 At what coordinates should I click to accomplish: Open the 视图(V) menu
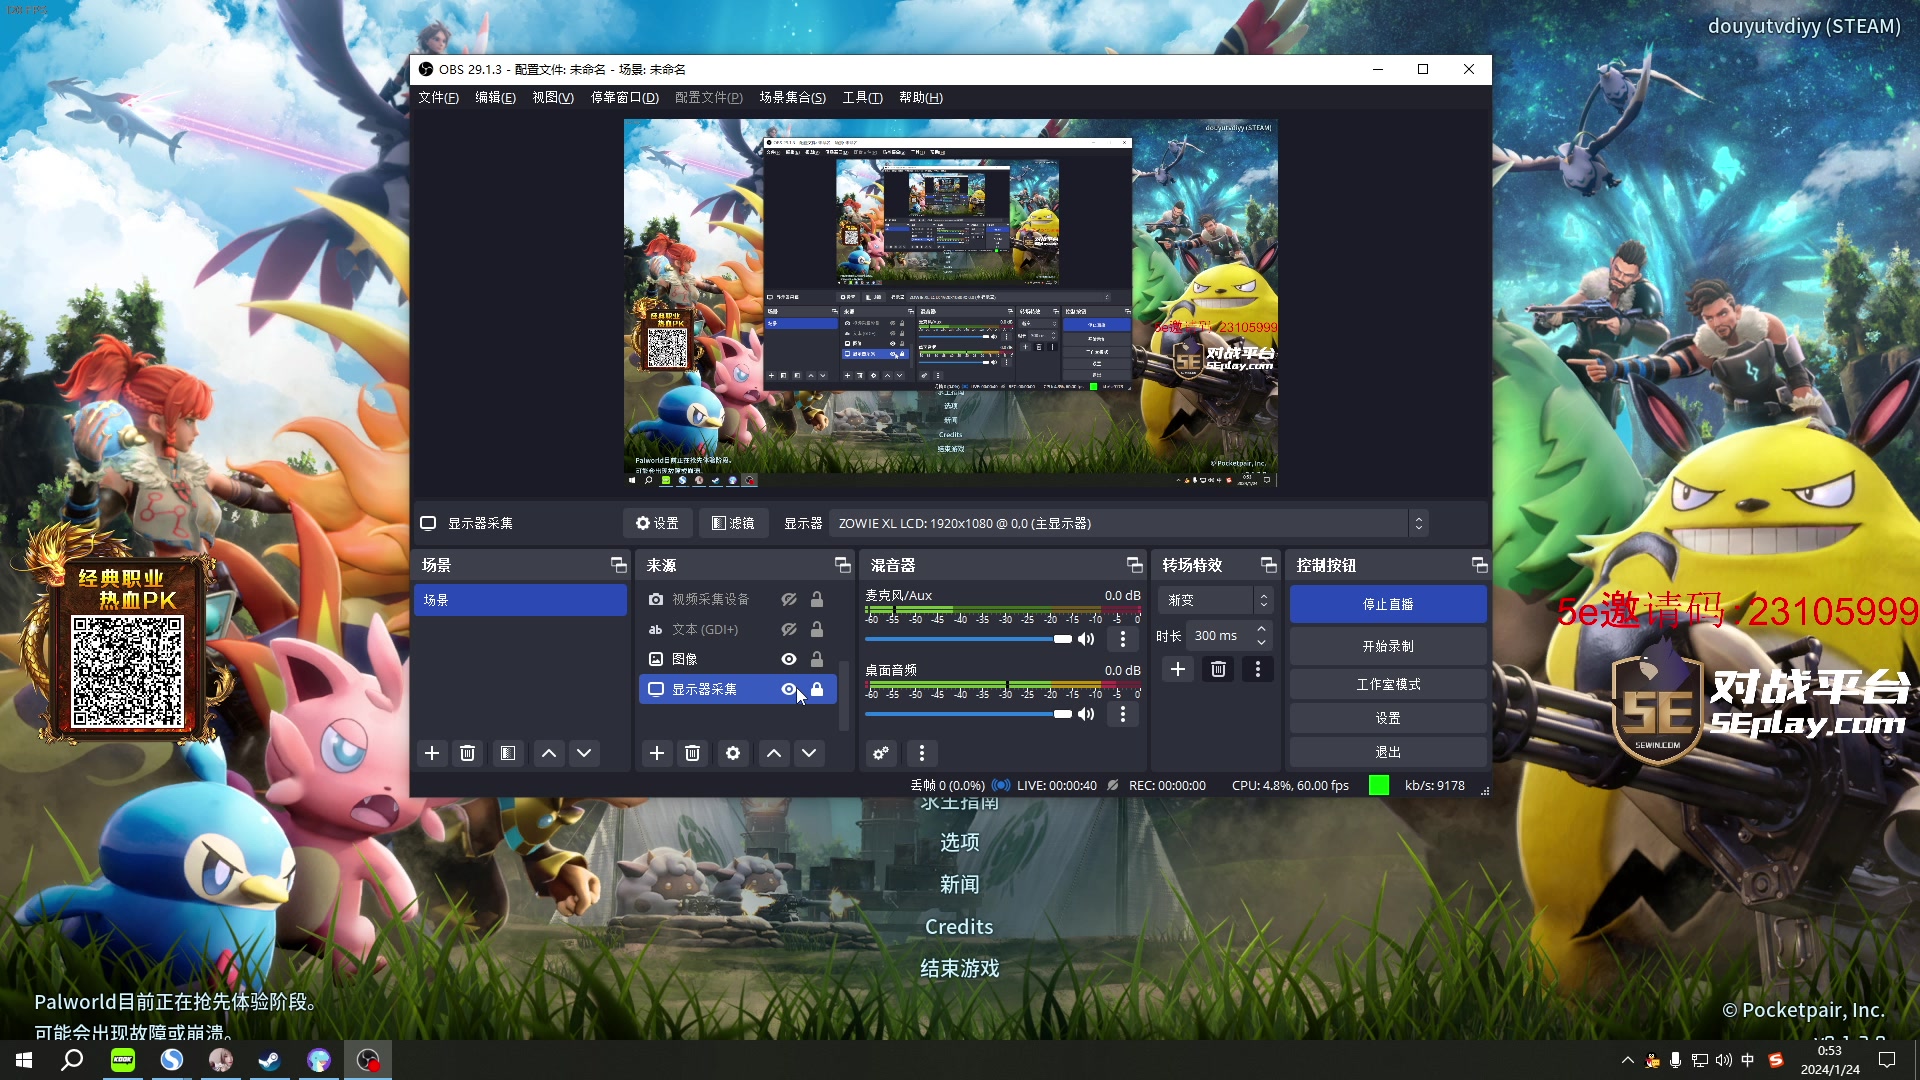coord(553,97)
